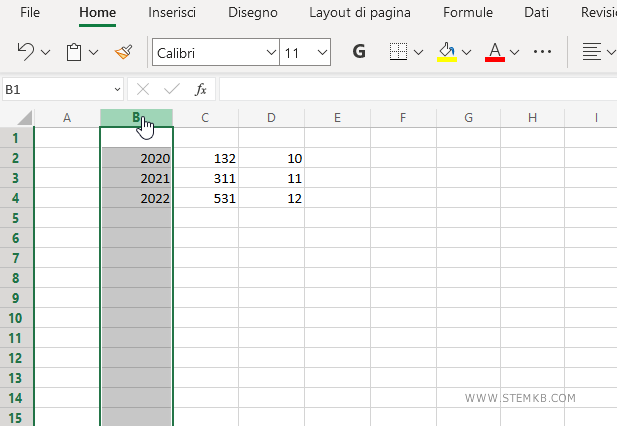Switch to the Inserisci tab
This screenshot has height=426, width=617.
171,13
